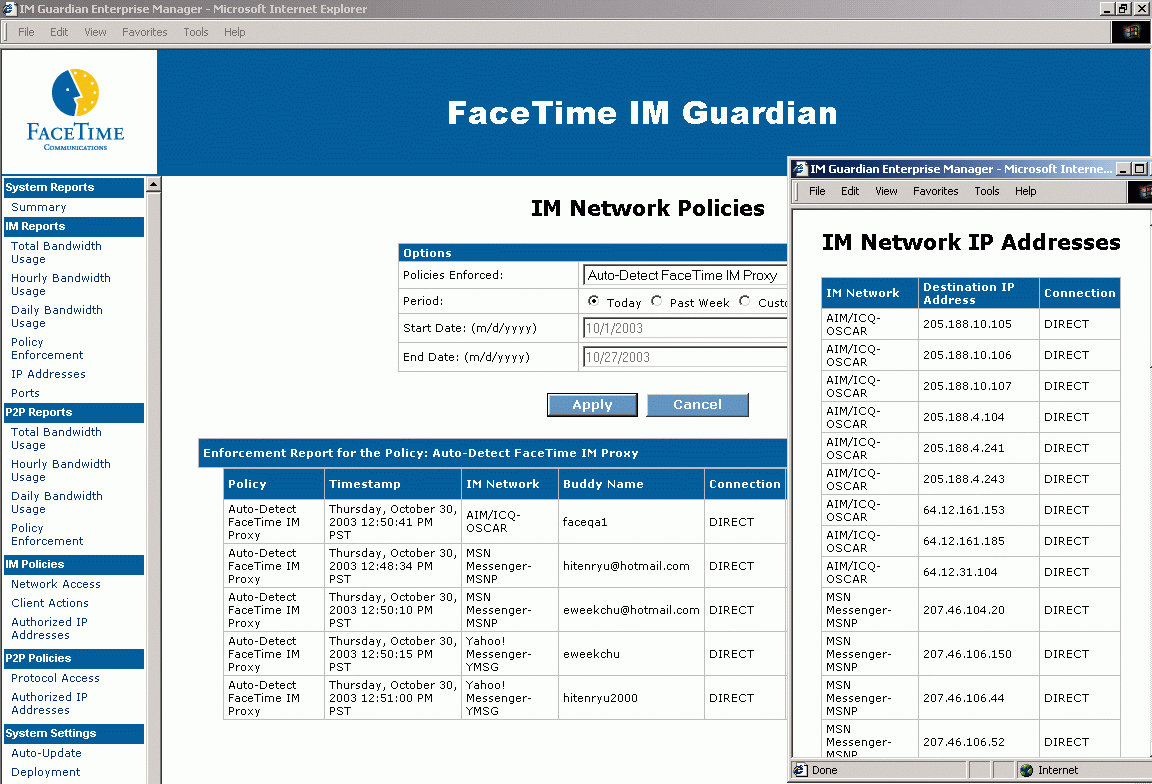The height and width of the screenshot is (784, 1152).
Task: Click the page icon beside Done status
Action: click(801, 770)
